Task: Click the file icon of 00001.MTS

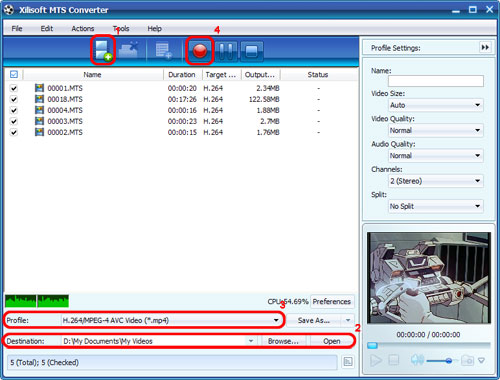Action: pos(39,88)
